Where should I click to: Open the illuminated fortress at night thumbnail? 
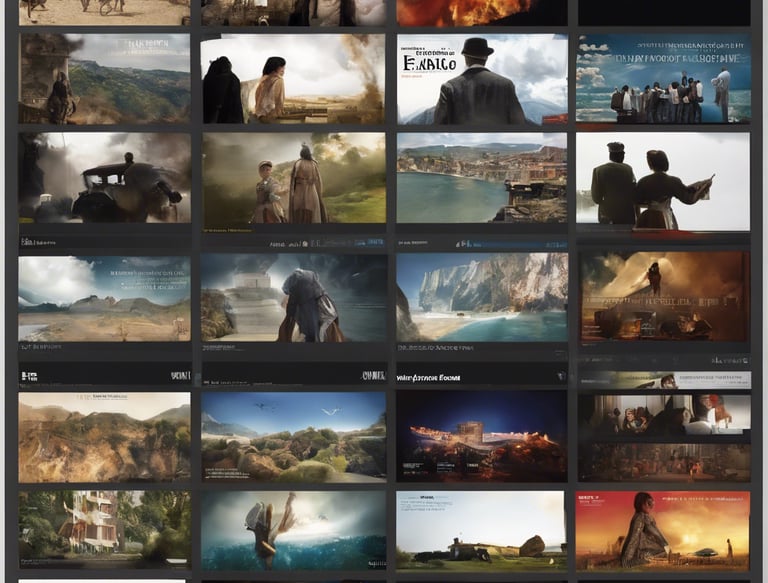pyautogui.click(x=482, y=437)
